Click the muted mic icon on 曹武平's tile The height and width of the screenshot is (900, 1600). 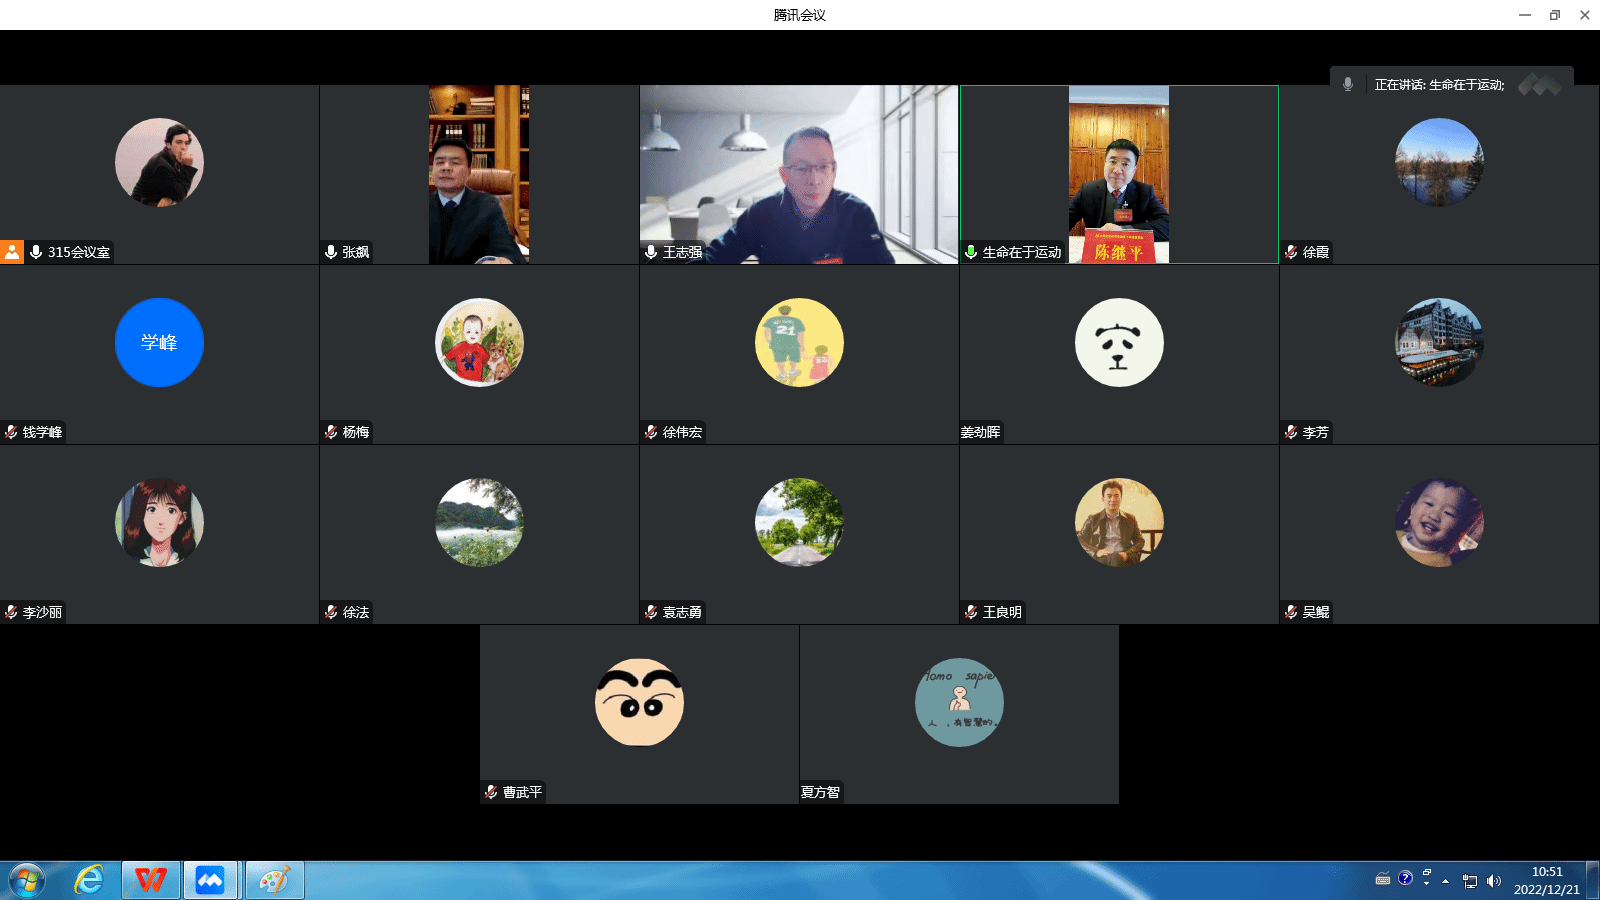point(491,792)
